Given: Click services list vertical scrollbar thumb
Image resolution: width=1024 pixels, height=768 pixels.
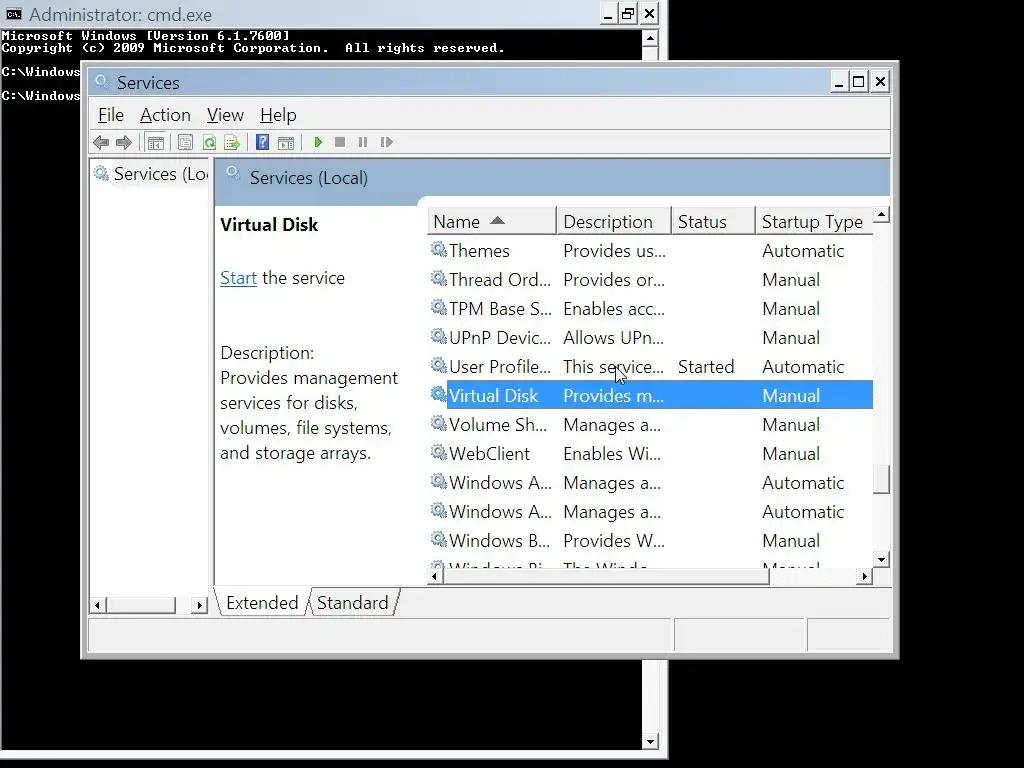Looking at the screenshot, I should pos(882,479).
